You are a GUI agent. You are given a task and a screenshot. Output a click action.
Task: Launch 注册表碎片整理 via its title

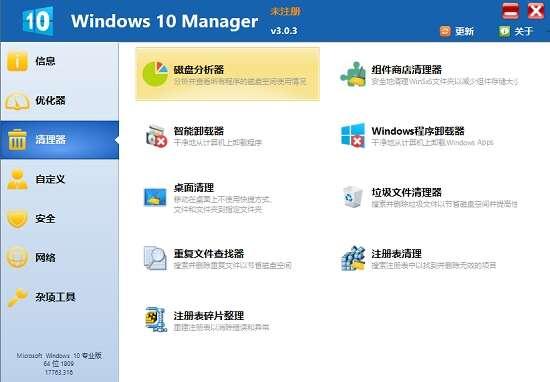pos(209,315)
